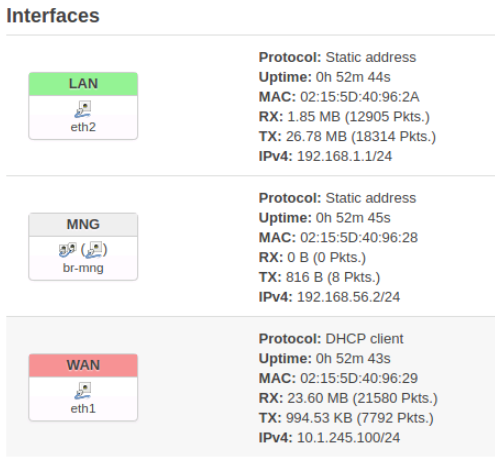Click the br-mng device label

pos(83,268)
